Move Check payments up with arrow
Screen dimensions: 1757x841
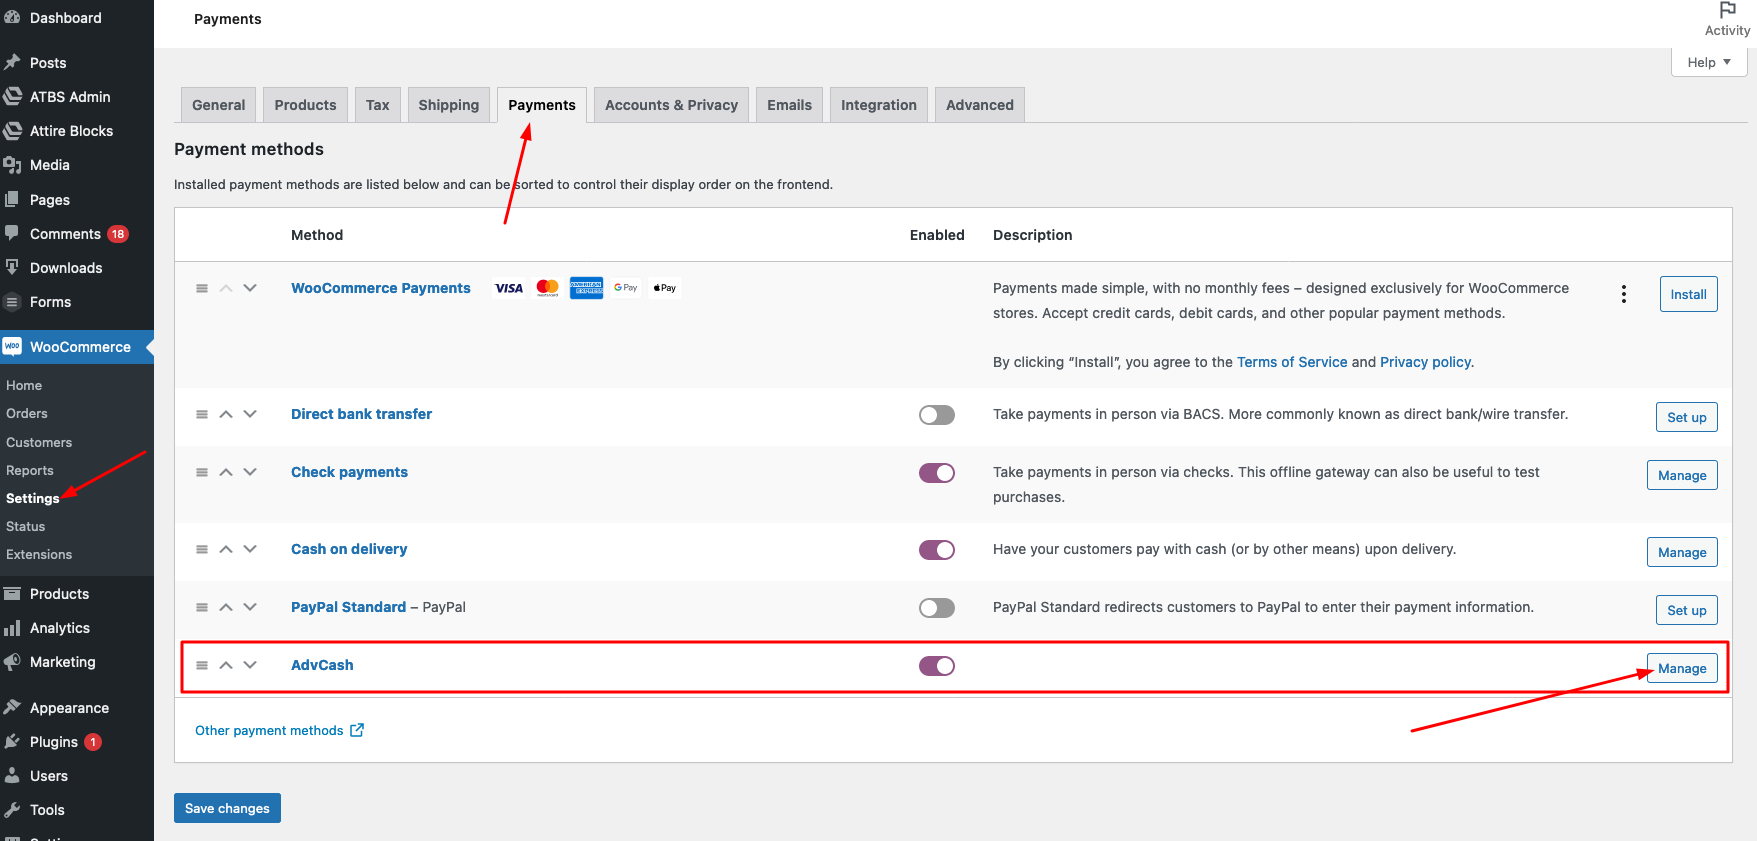(226, 472)
